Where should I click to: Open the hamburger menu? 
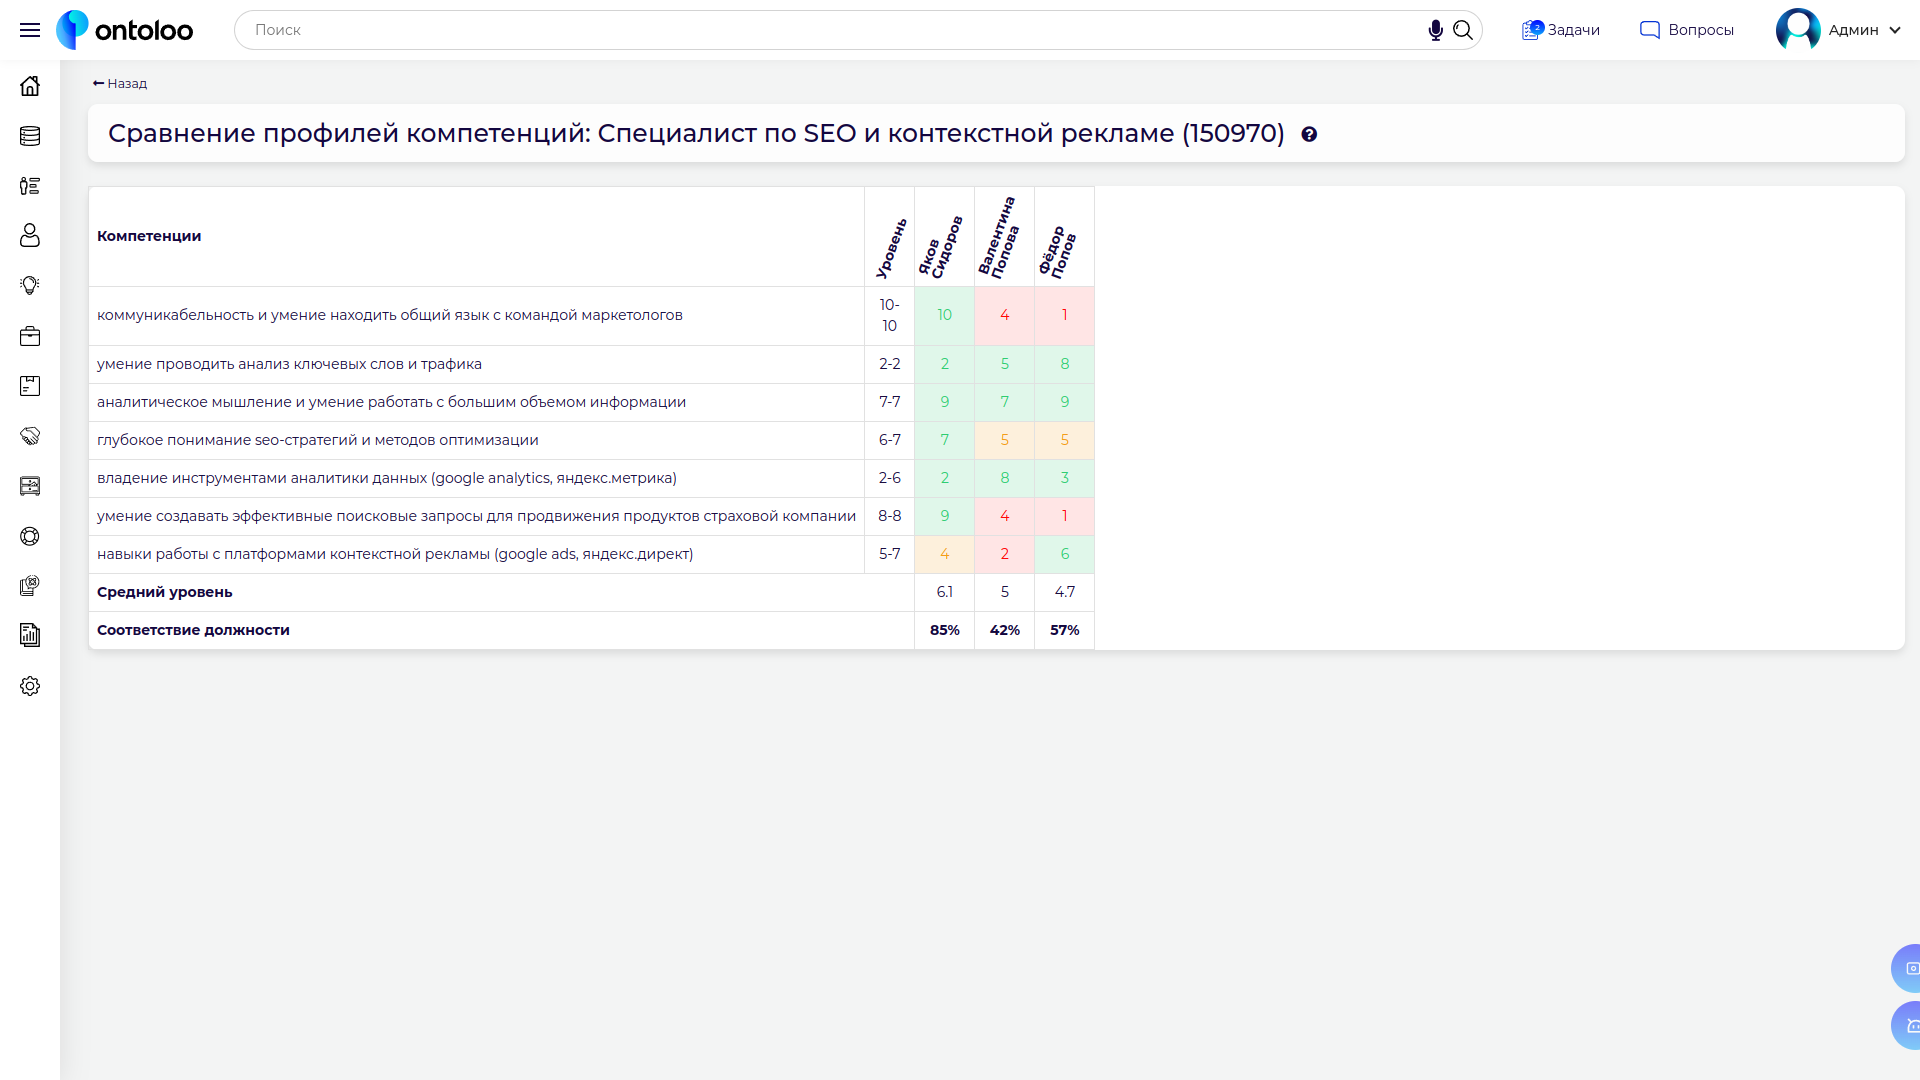pos(30,30)
